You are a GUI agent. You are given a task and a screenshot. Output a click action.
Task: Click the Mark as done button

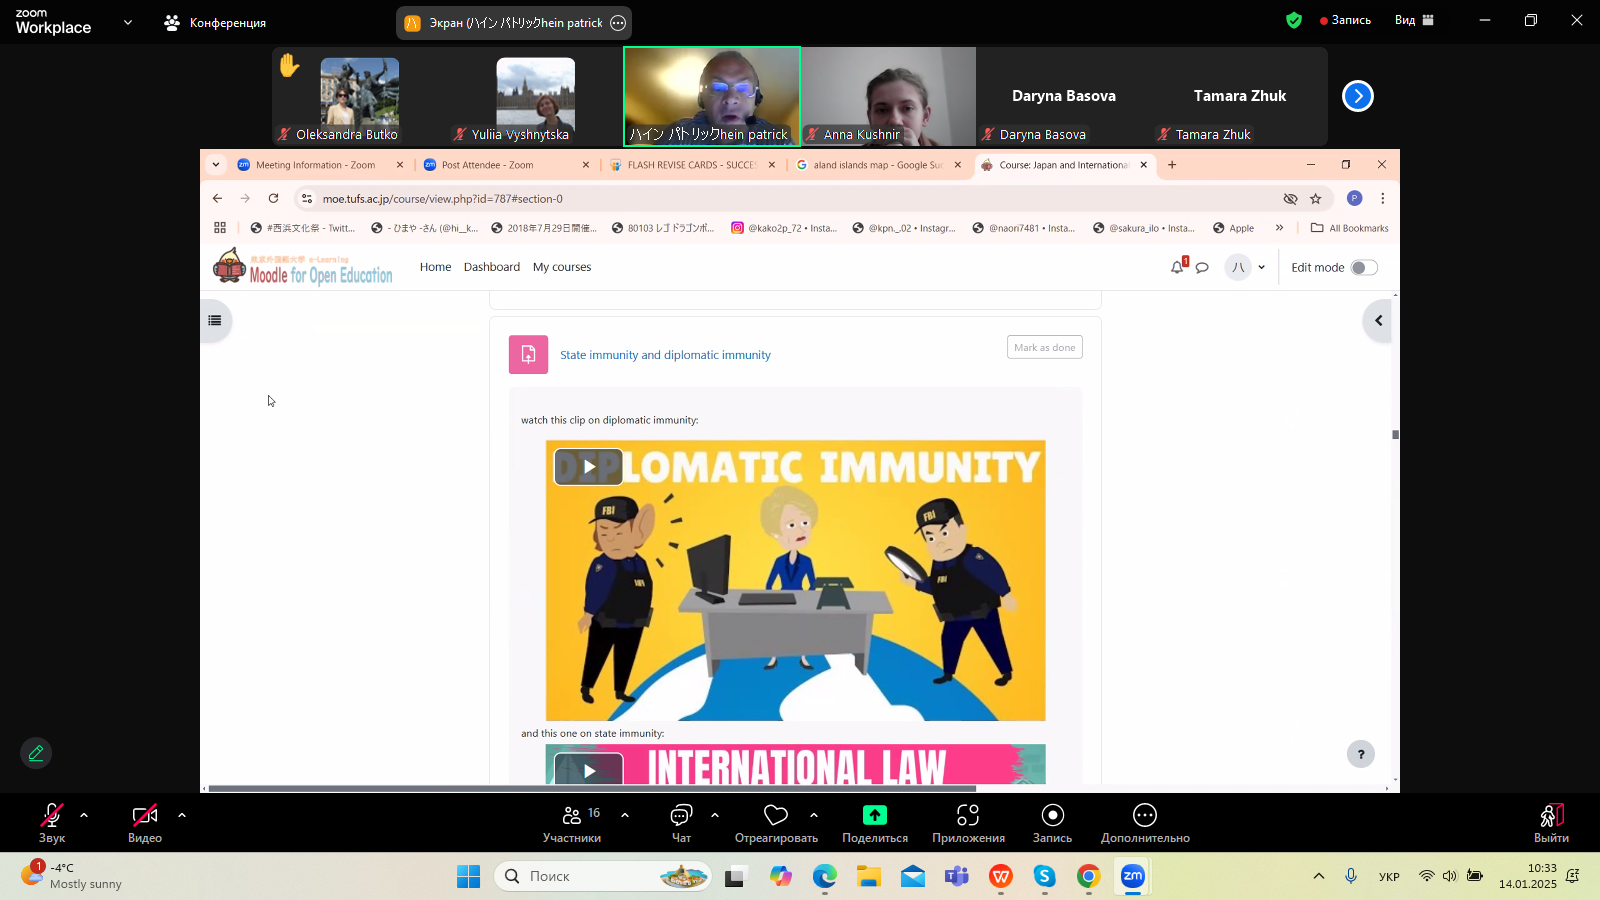pyautogui.click(x=1044, y=347)
